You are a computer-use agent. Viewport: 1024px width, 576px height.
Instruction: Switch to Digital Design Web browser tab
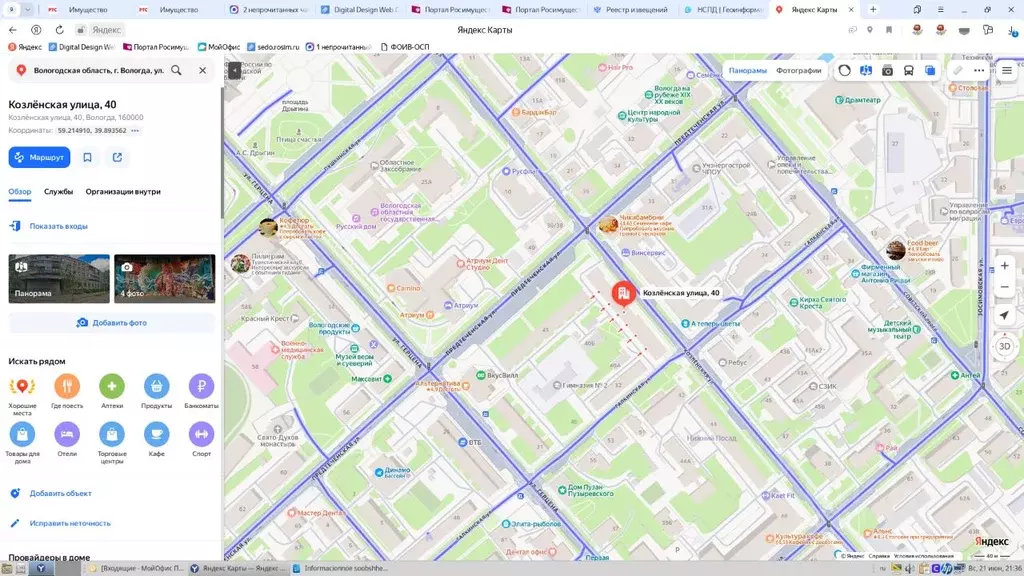coord(359,10)
